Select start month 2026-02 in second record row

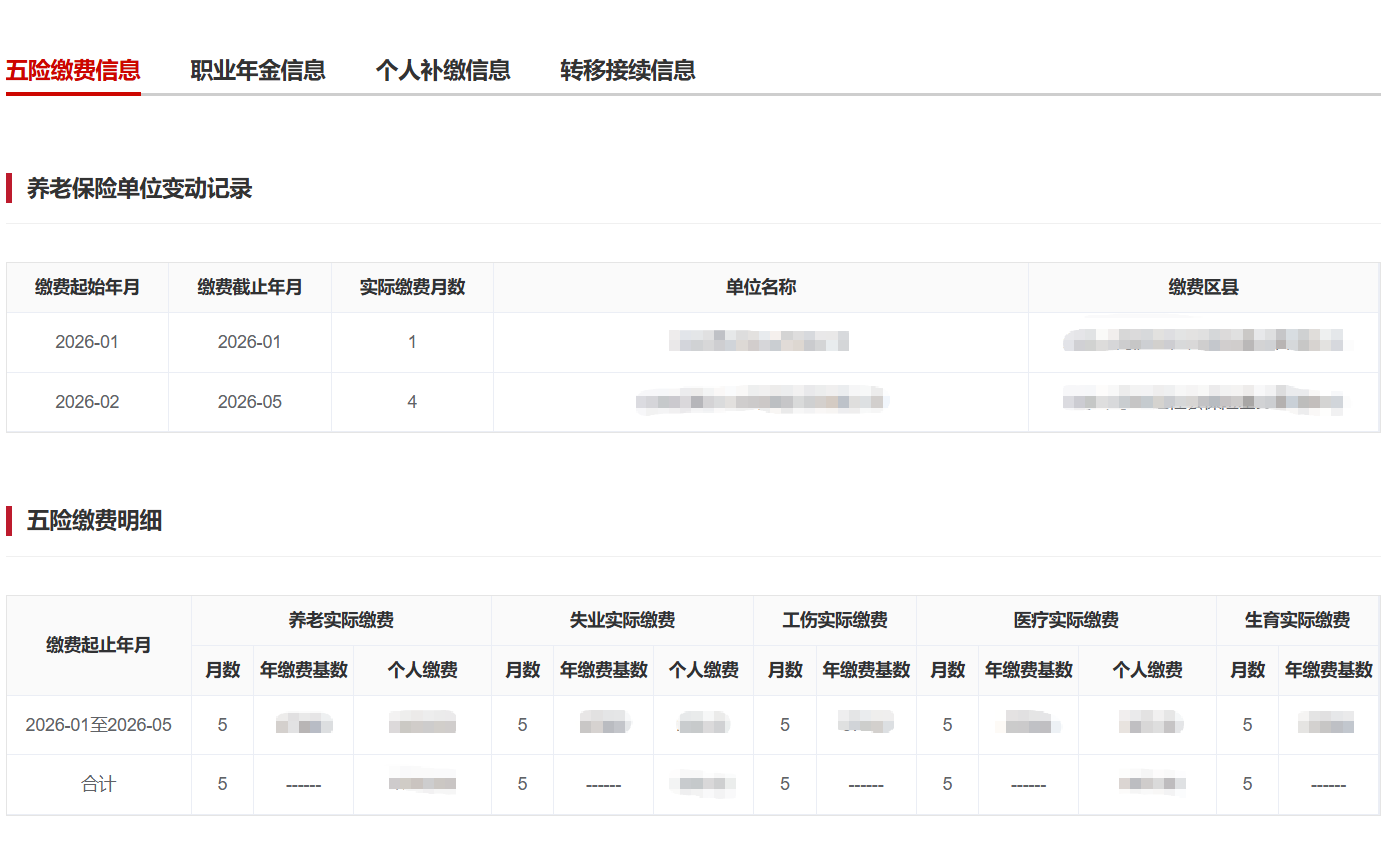[x=87, y=402]
